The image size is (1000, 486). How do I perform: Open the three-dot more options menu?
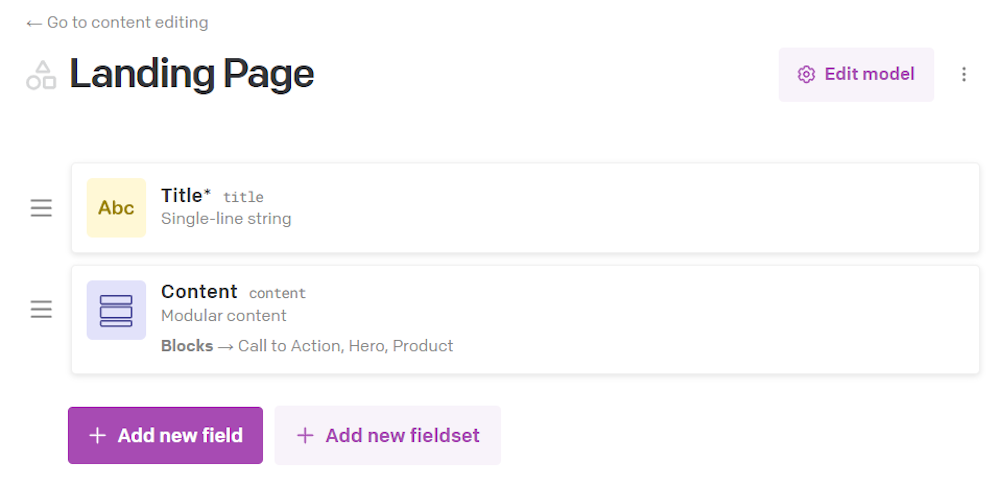tap(964, 75)
